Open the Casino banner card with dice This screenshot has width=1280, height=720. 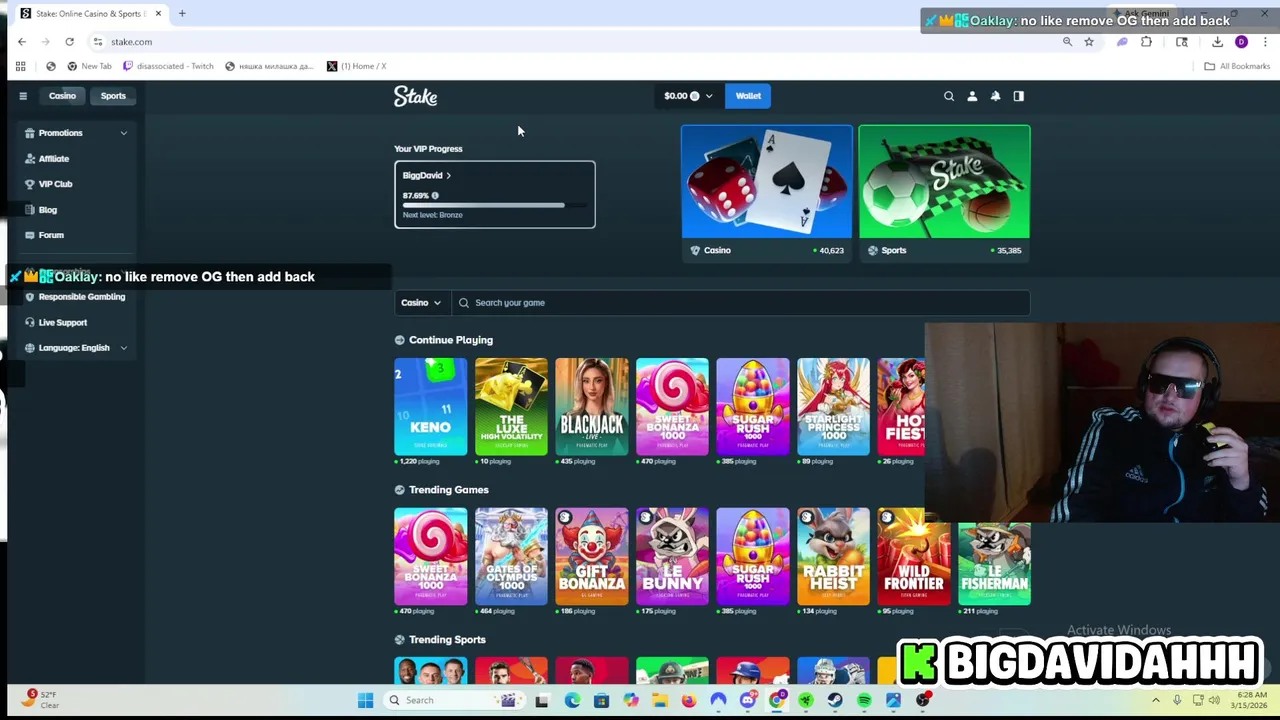tap(767, 192)
